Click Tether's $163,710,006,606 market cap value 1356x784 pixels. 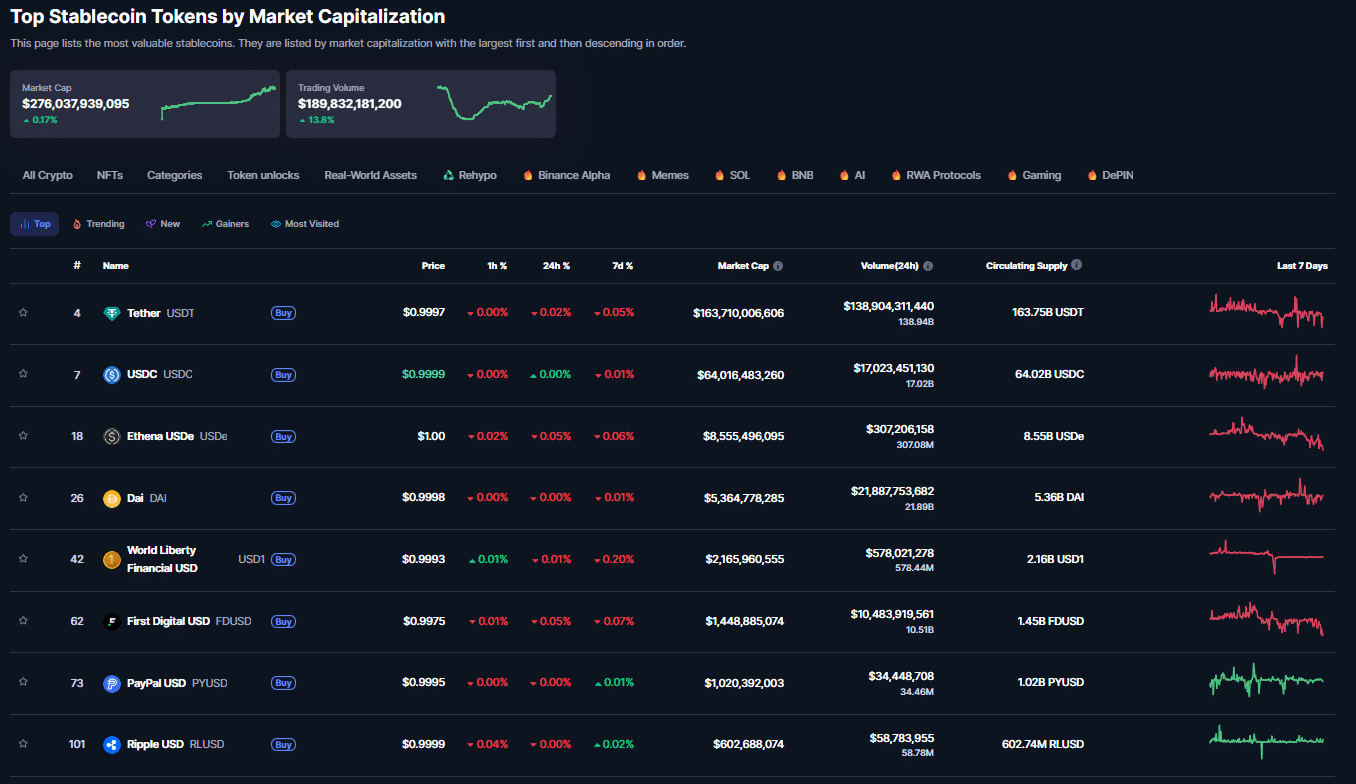739,313
